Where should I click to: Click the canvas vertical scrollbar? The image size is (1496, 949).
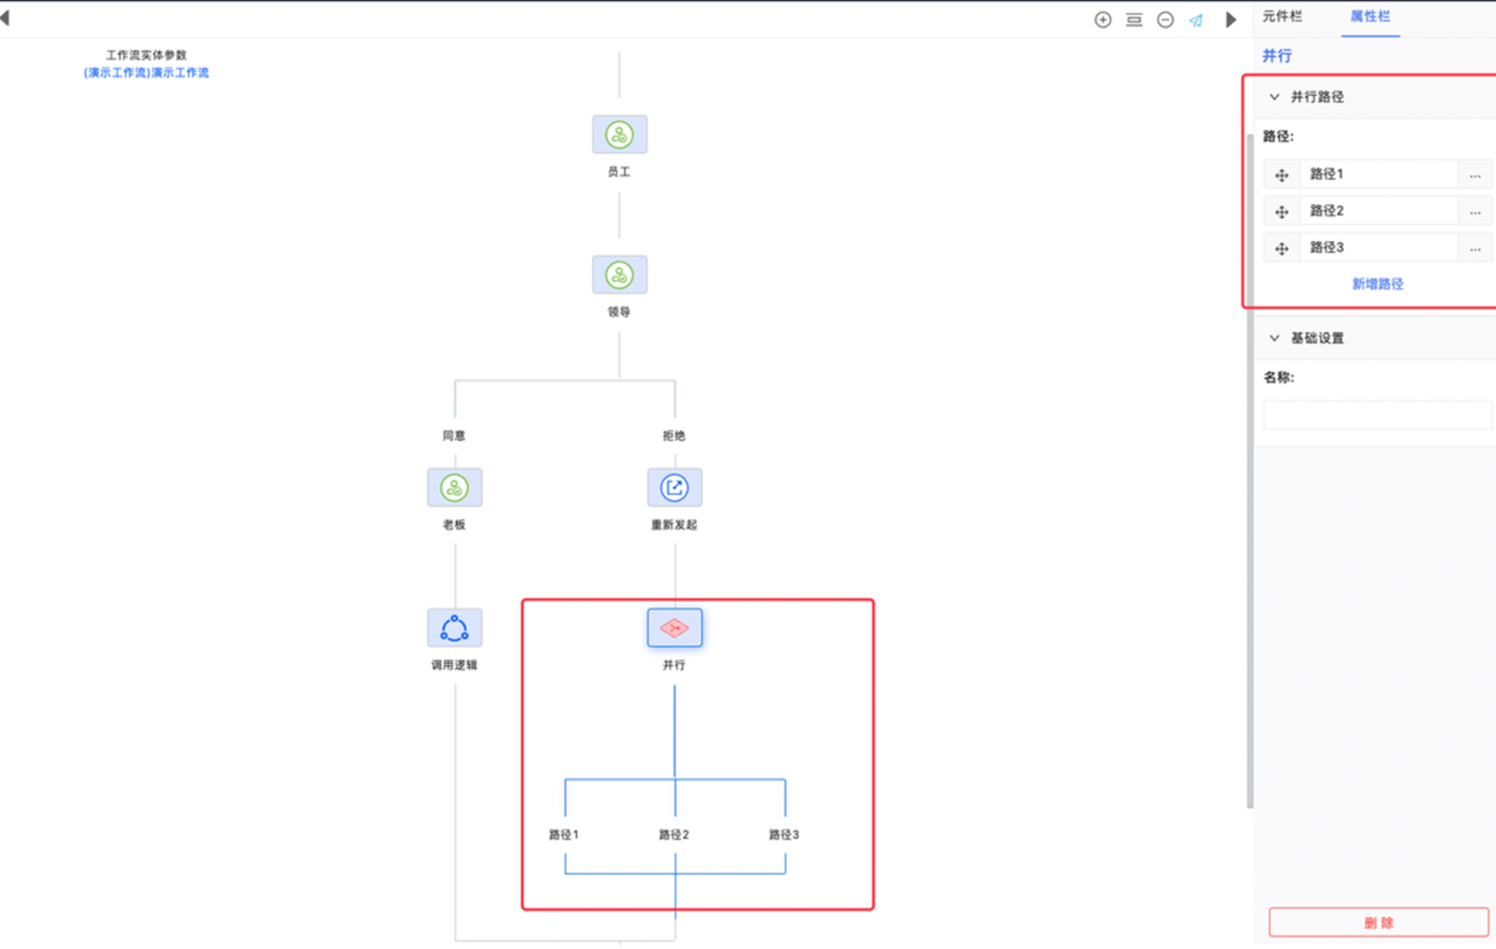point(1249,470)
